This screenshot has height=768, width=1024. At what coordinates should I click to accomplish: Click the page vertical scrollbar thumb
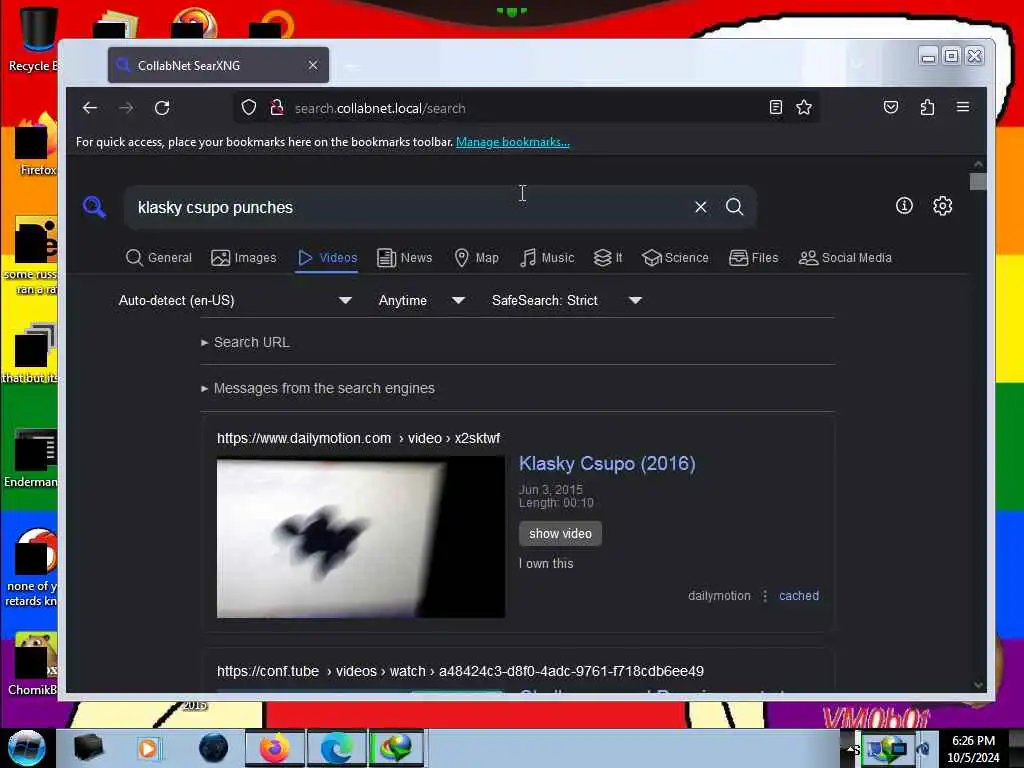(x=978, y=182)
